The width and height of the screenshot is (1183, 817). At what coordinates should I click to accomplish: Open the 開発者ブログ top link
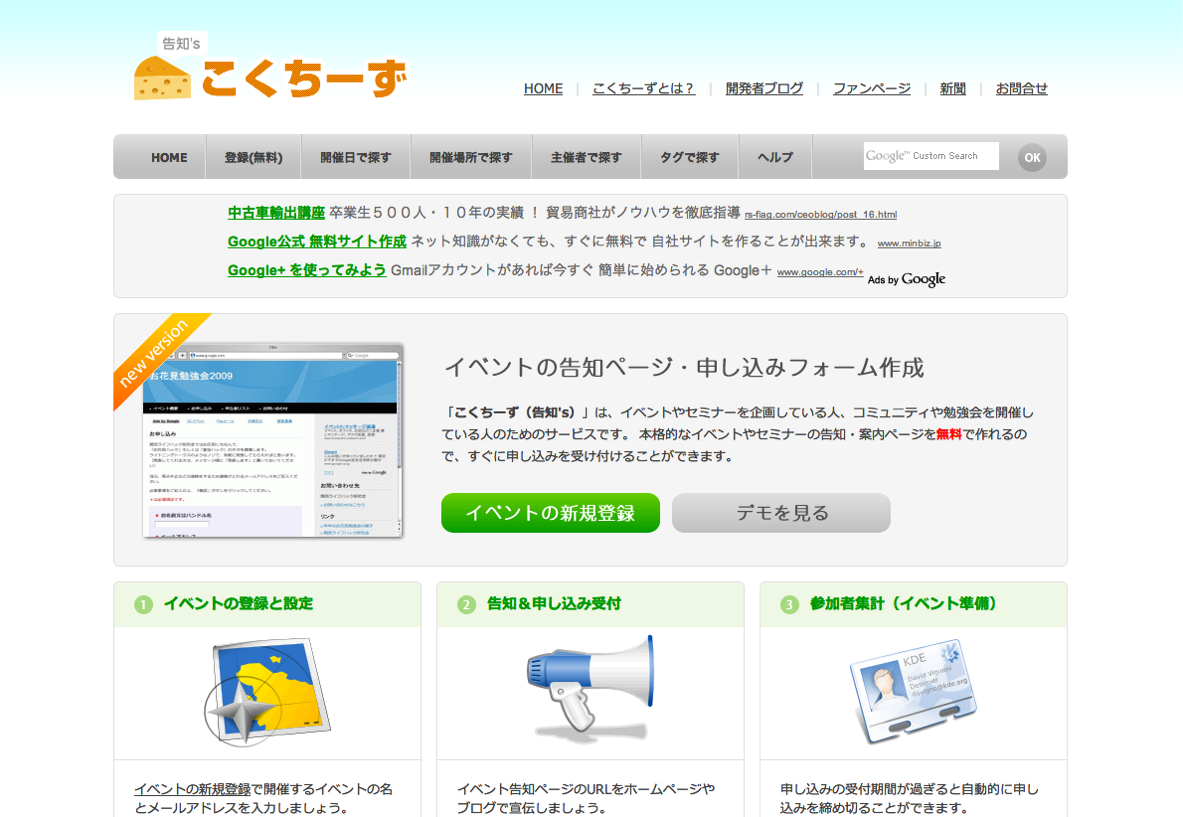point(764,88)
